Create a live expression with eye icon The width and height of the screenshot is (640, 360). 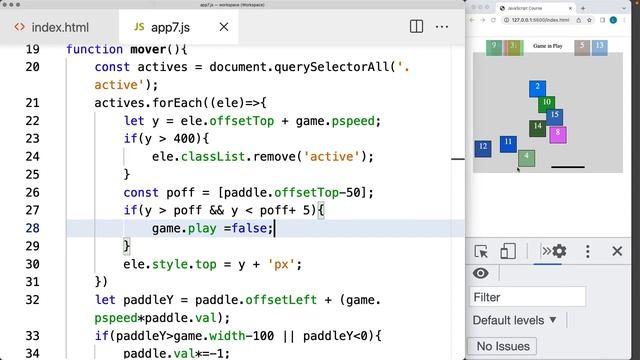click(x=481, y=273)
